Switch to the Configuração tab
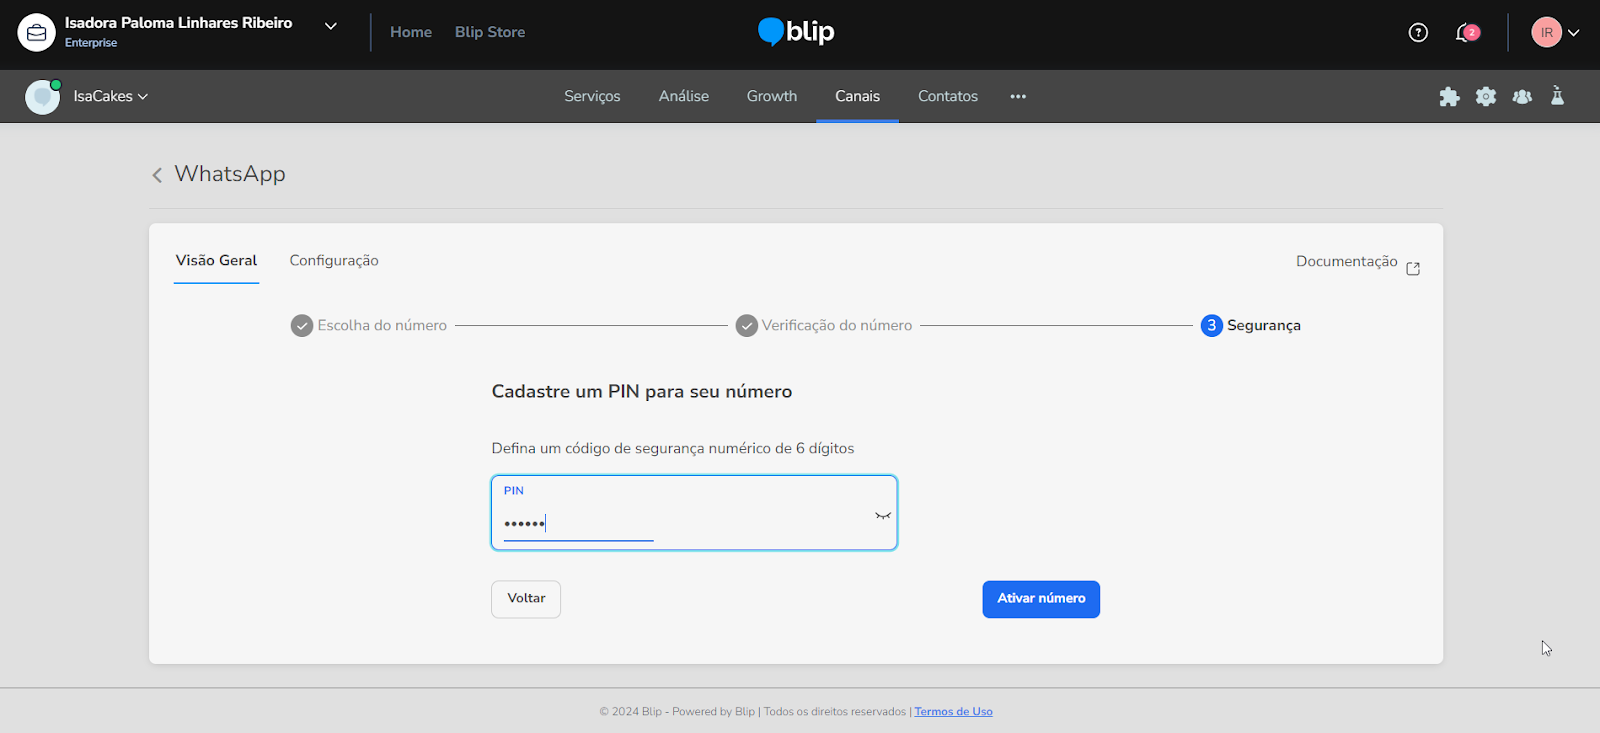Screen dimensions: 1600x733 click(334, 260)
